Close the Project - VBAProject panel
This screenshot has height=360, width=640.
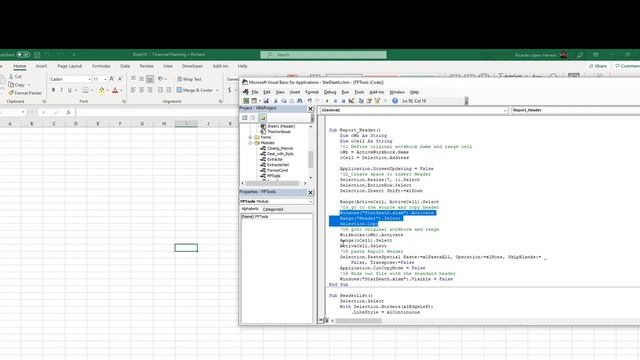coord(310,109)
